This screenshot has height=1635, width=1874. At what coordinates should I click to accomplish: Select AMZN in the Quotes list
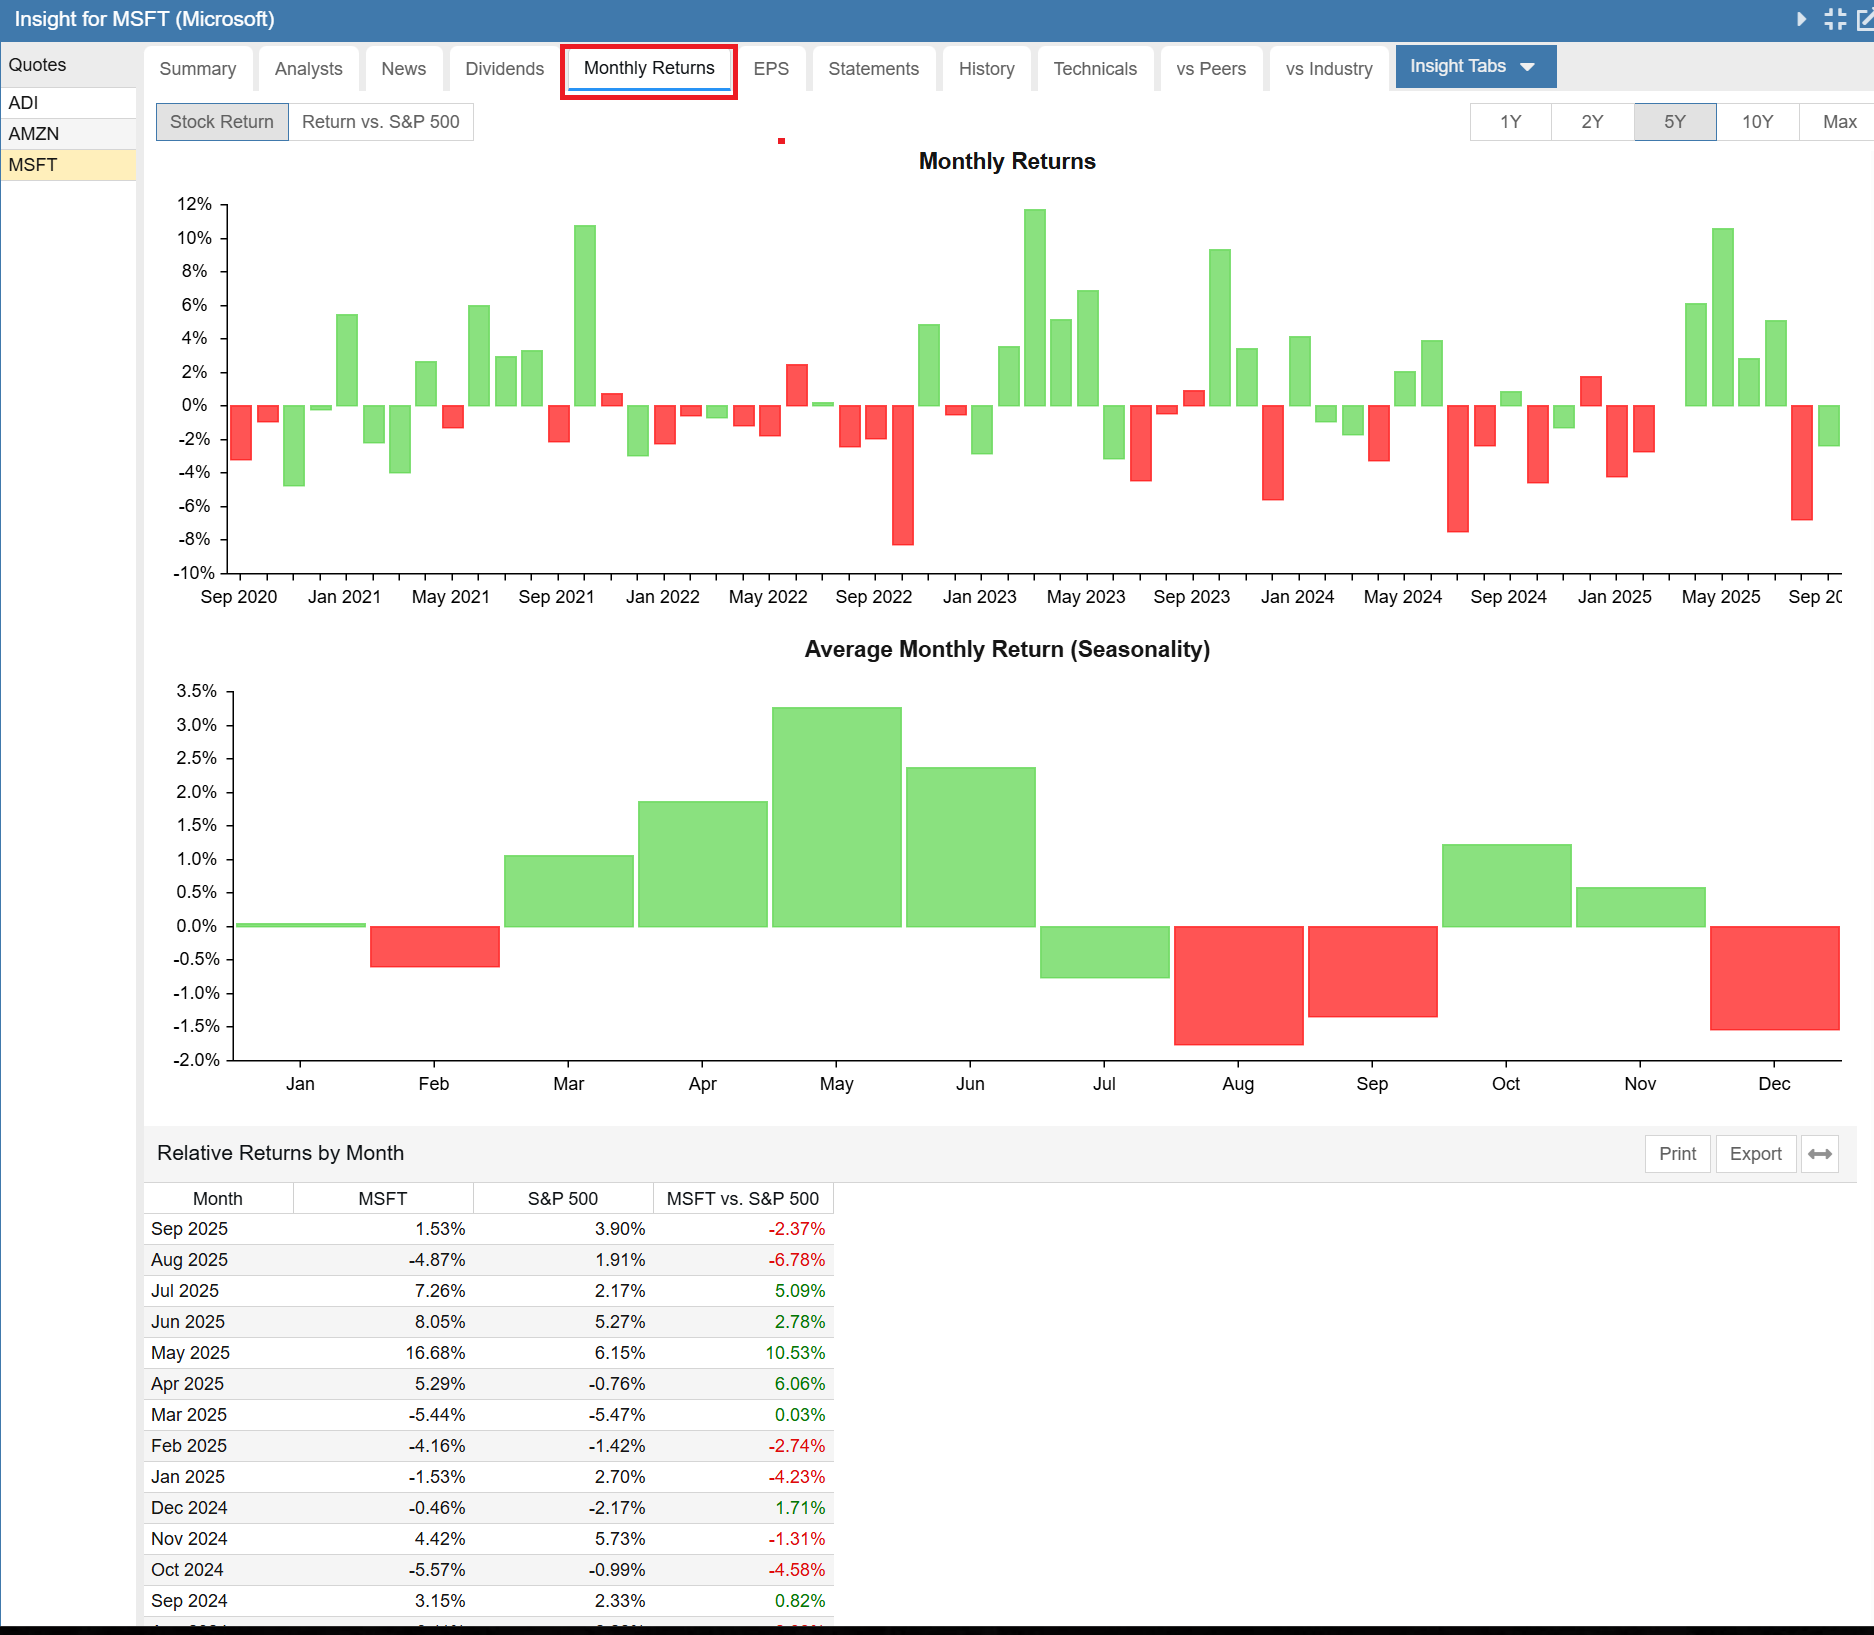click(x=34, y=134)
